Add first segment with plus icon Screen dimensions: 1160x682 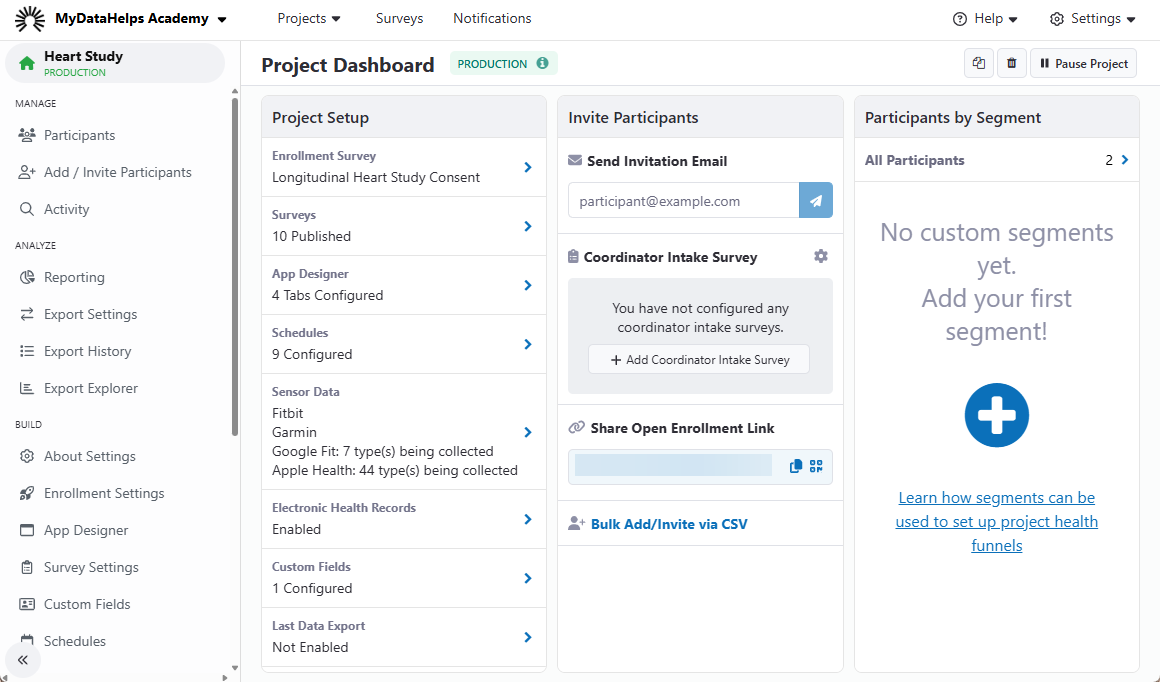pos(996,415)
